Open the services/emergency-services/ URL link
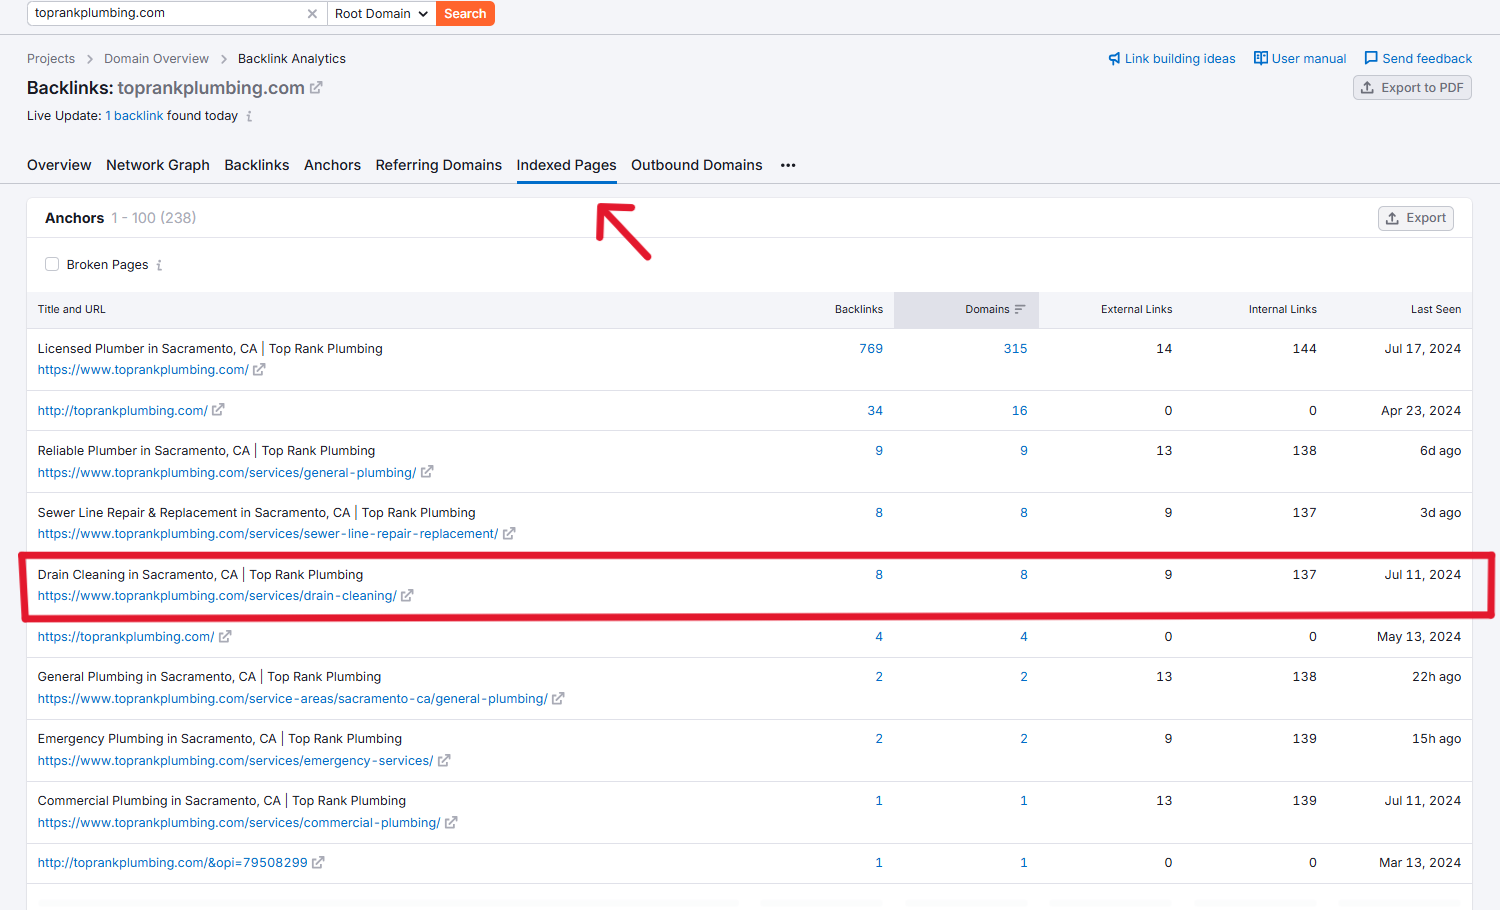 click(236, 761)
